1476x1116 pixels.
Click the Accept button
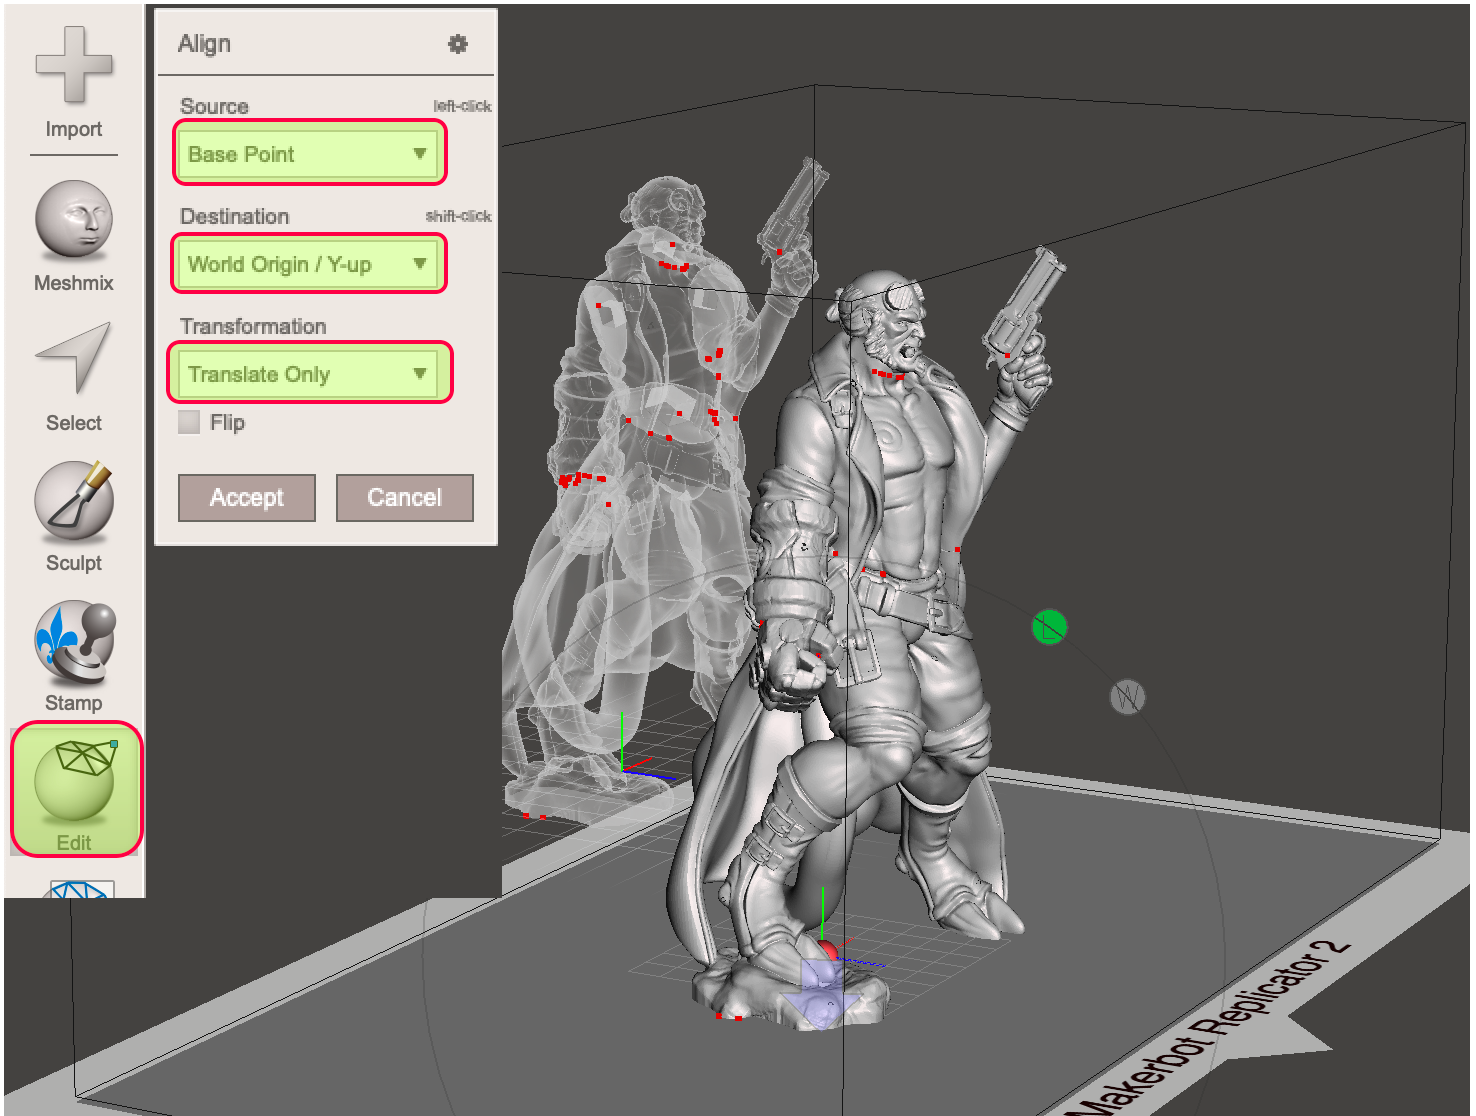tap(247, 498)
